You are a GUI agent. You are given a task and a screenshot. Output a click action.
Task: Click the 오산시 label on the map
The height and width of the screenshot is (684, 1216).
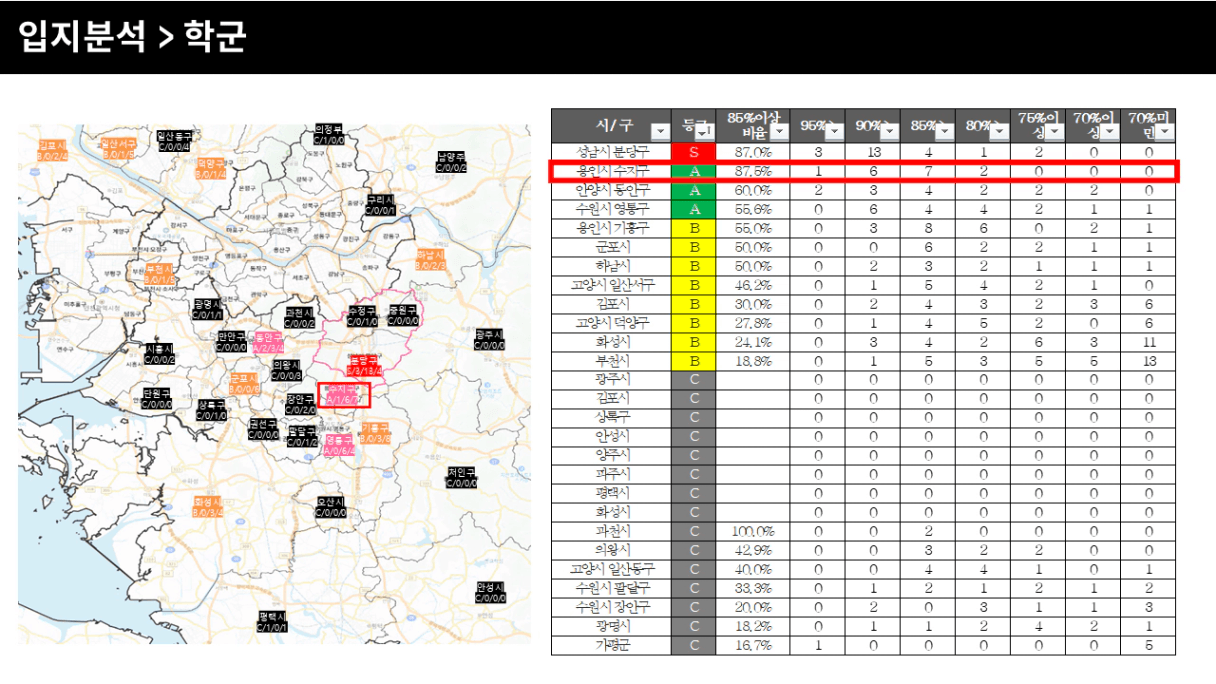click(x=330, y=506)
